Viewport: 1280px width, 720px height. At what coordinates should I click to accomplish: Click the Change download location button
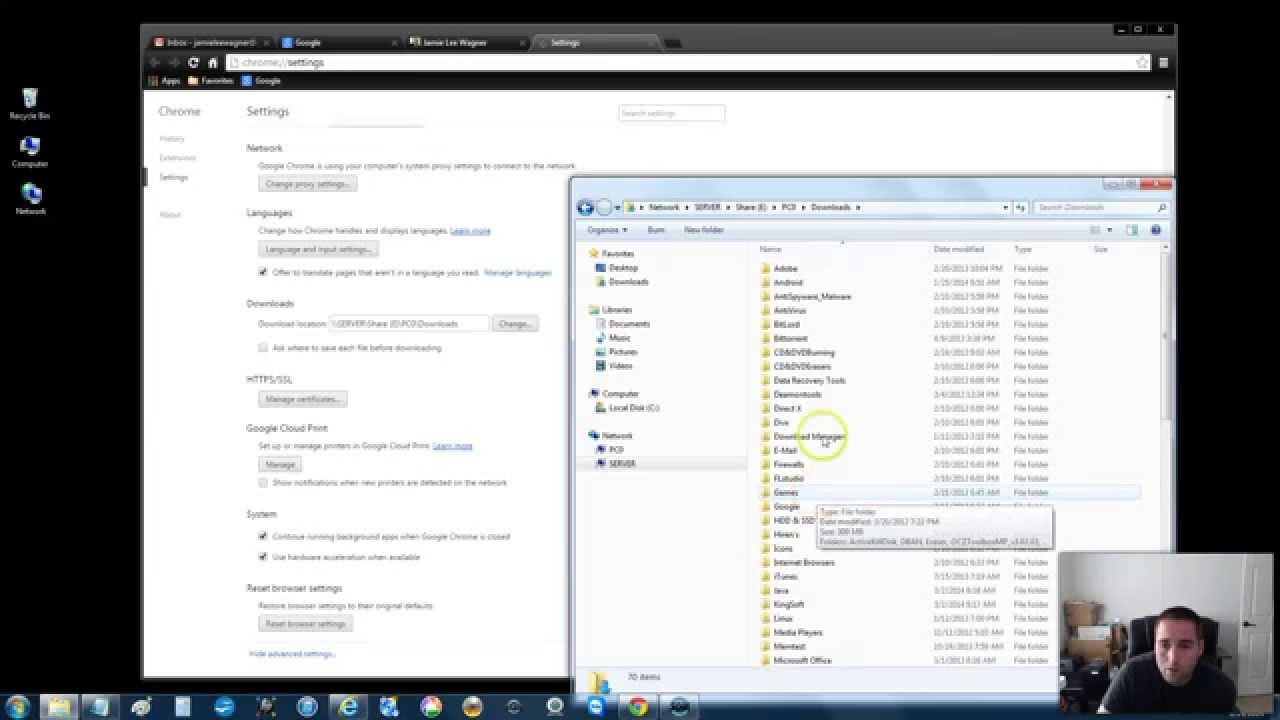[515, 324]
